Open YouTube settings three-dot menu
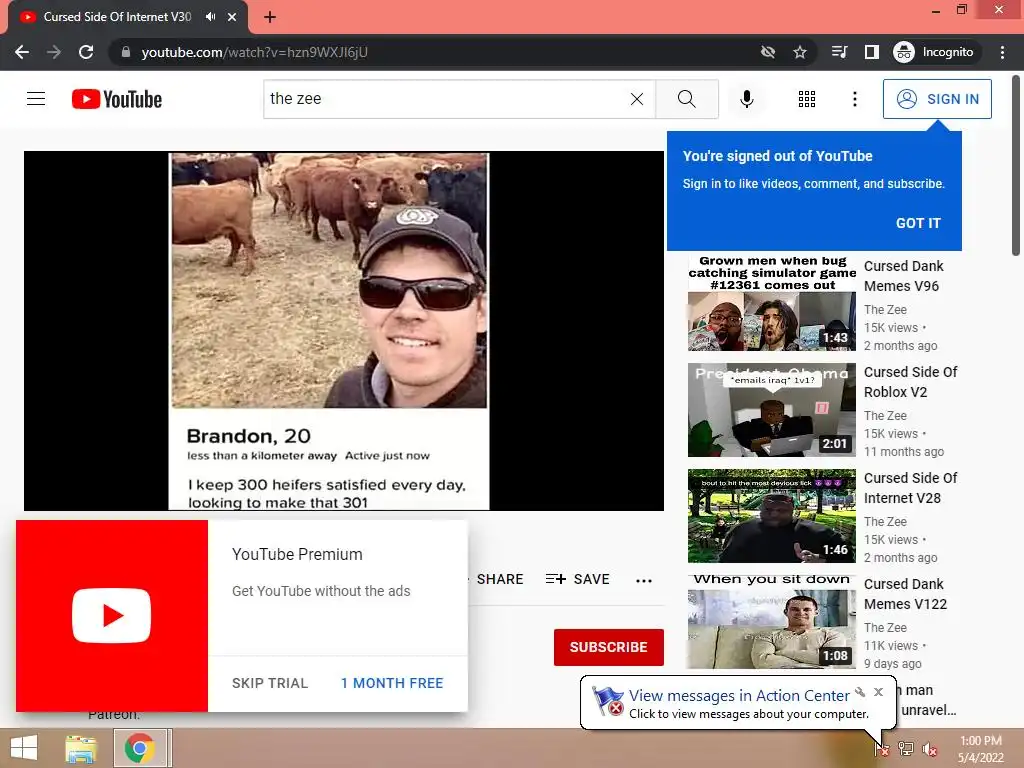The image size is (1024, 768). point(854,99)
